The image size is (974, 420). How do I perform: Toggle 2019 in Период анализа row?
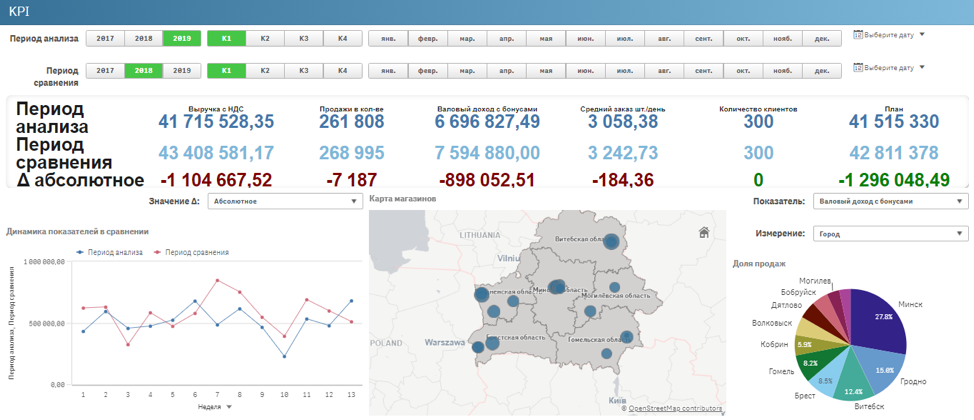(182, 39)
